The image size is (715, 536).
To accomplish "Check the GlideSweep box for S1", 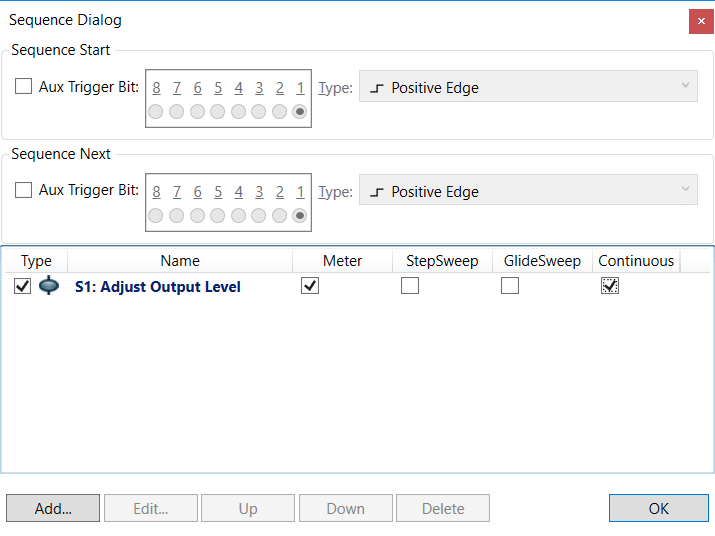I will click(x=510, y=286).
